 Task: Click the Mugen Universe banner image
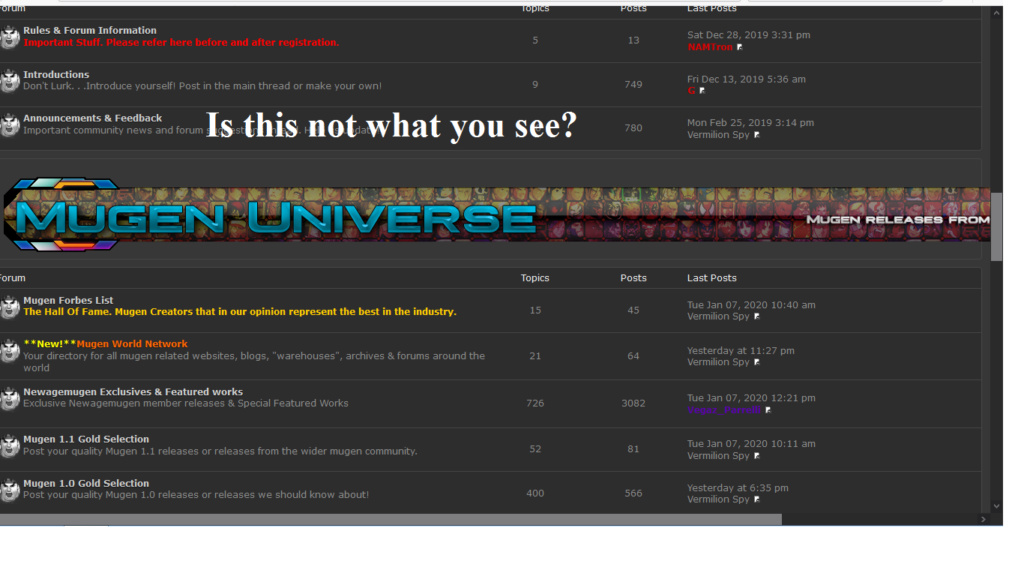[x=496, y=214]
